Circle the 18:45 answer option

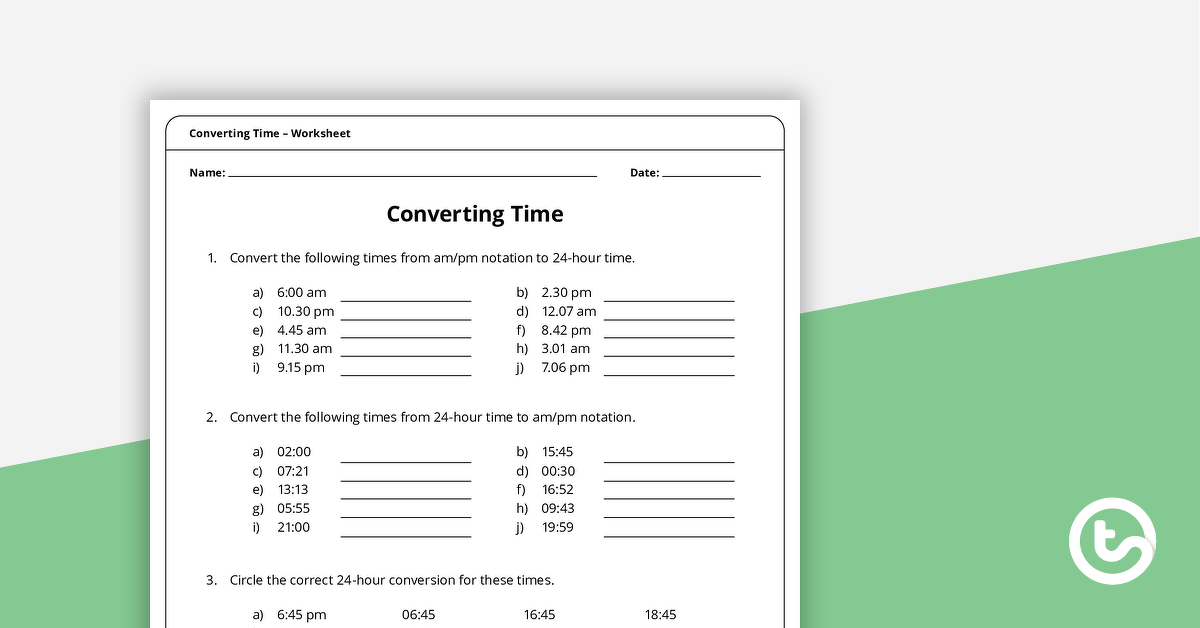(x=660, y=615)
